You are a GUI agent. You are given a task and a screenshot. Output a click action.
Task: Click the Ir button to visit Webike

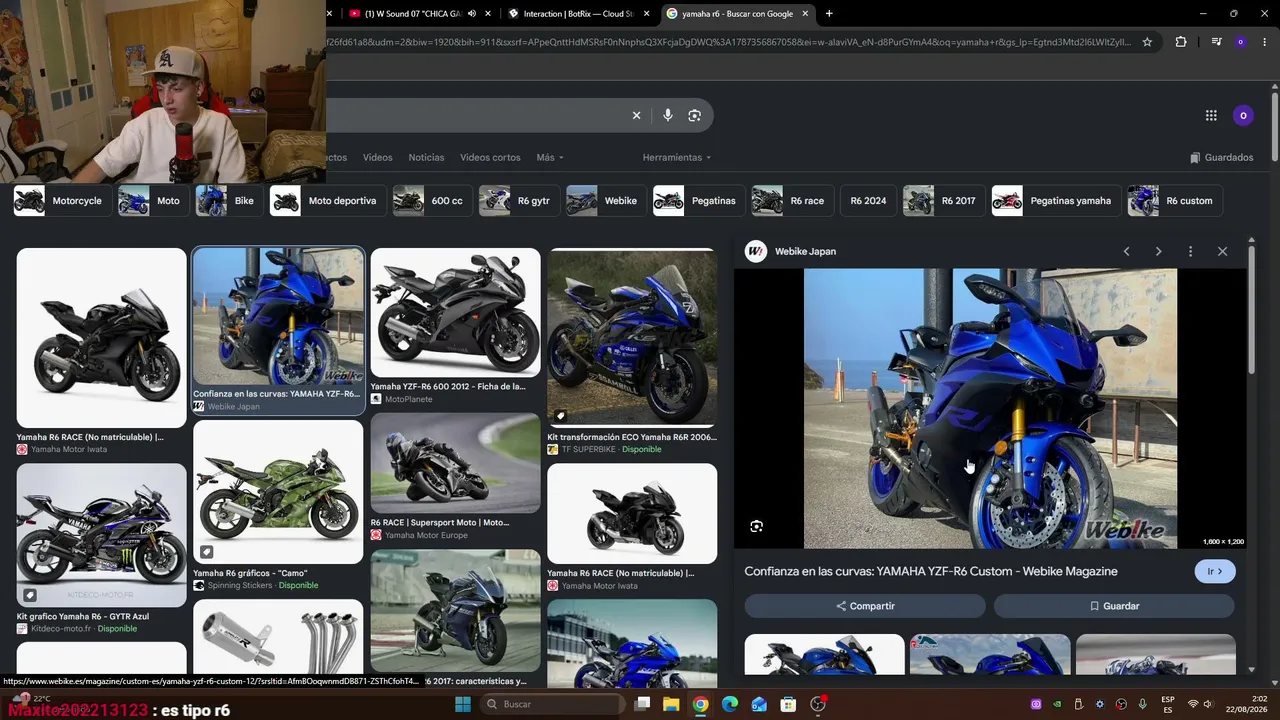point(1215,571)
